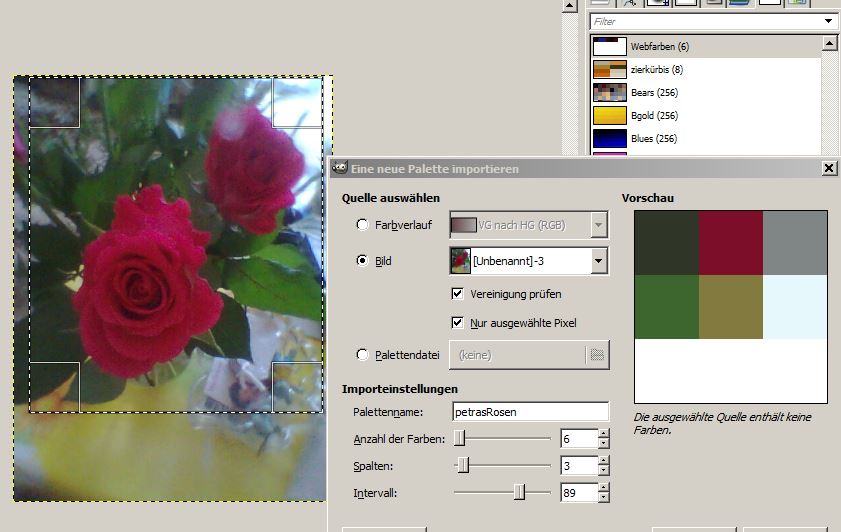
Task: Click the Intervall slider handle
Action: pyautogui.click(x=519, y=492)
